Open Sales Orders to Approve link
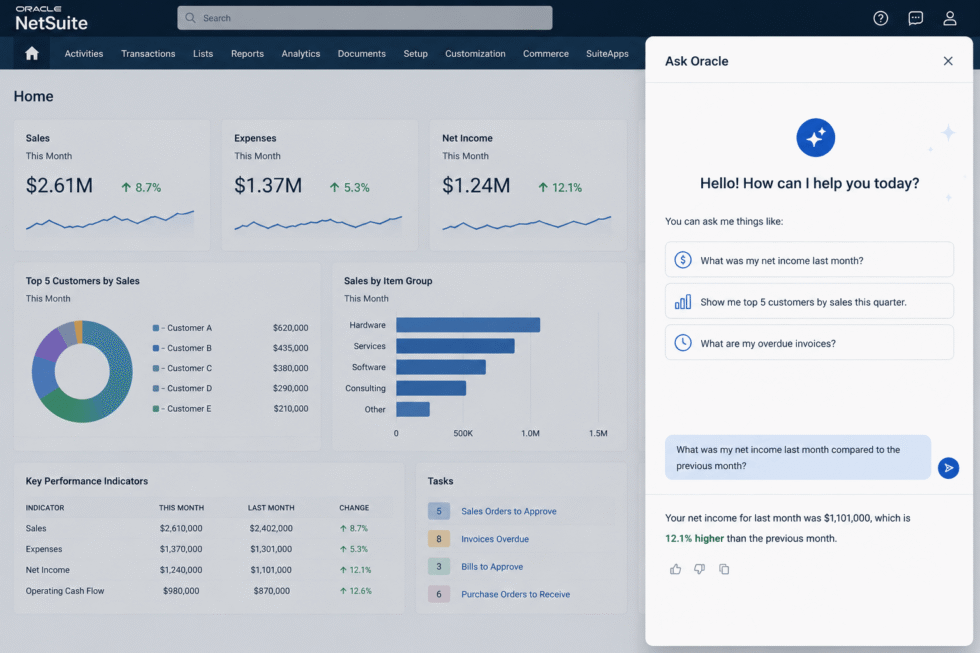Screen dimensions: 980x653 click(x=509, y=511)
